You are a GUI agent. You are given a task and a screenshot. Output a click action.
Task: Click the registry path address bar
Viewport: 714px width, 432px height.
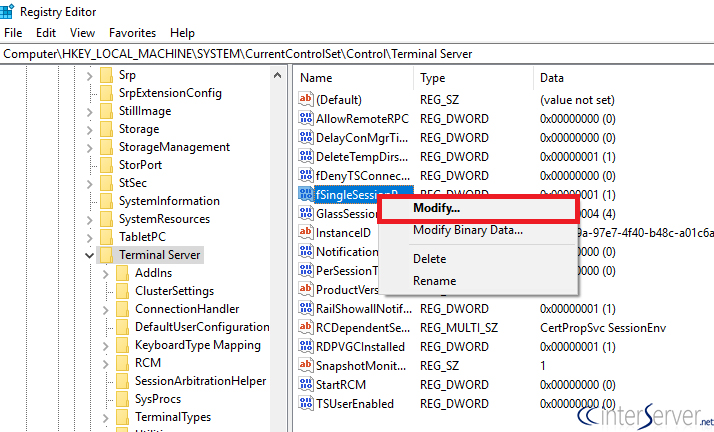pyautogui.click(x=357, y=54)
